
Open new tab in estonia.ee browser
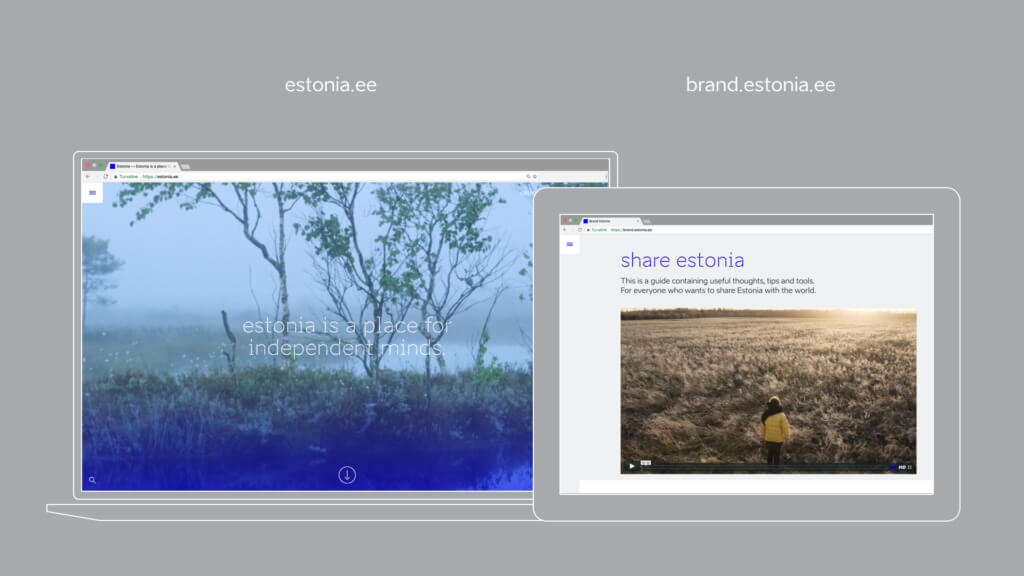[x=185, y=167]
